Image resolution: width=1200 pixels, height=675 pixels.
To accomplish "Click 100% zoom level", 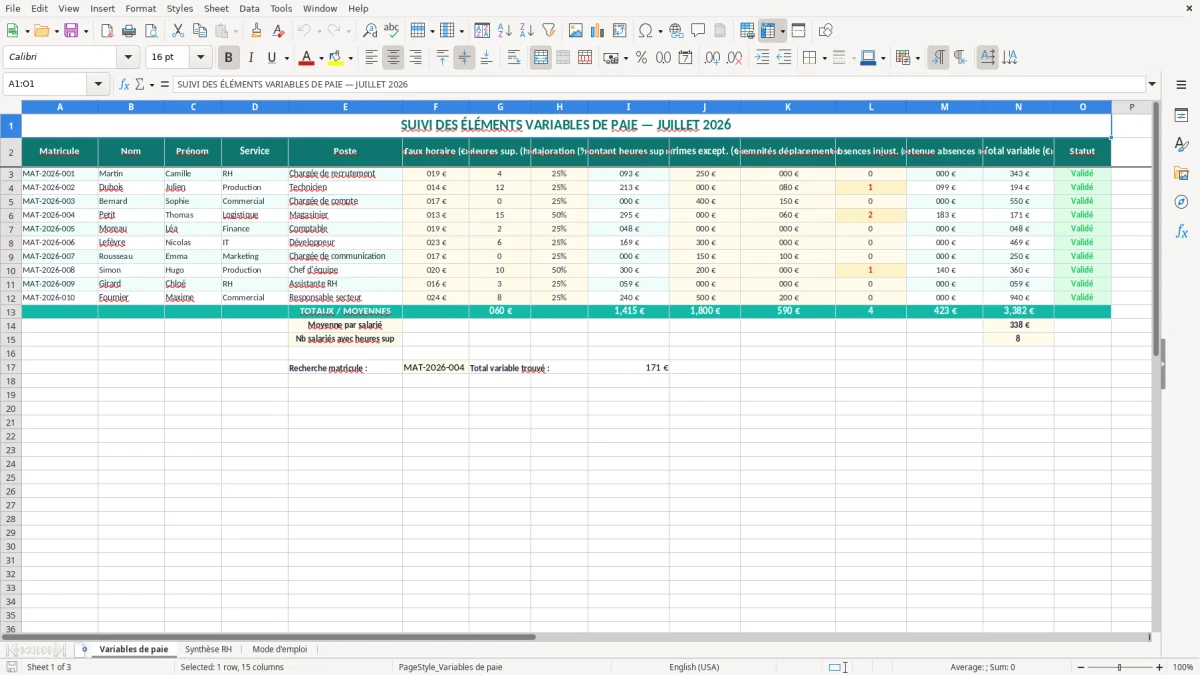I will (x=1183, y=667).
